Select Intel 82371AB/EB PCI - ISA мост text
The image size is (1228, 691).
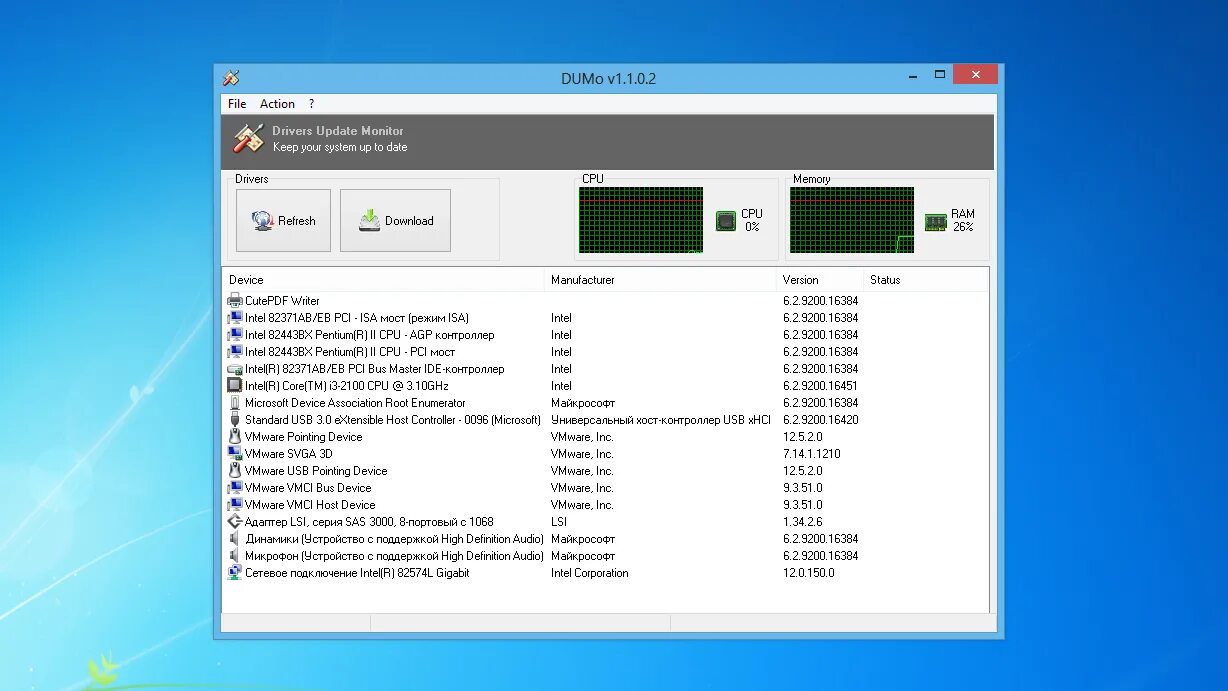357,318
